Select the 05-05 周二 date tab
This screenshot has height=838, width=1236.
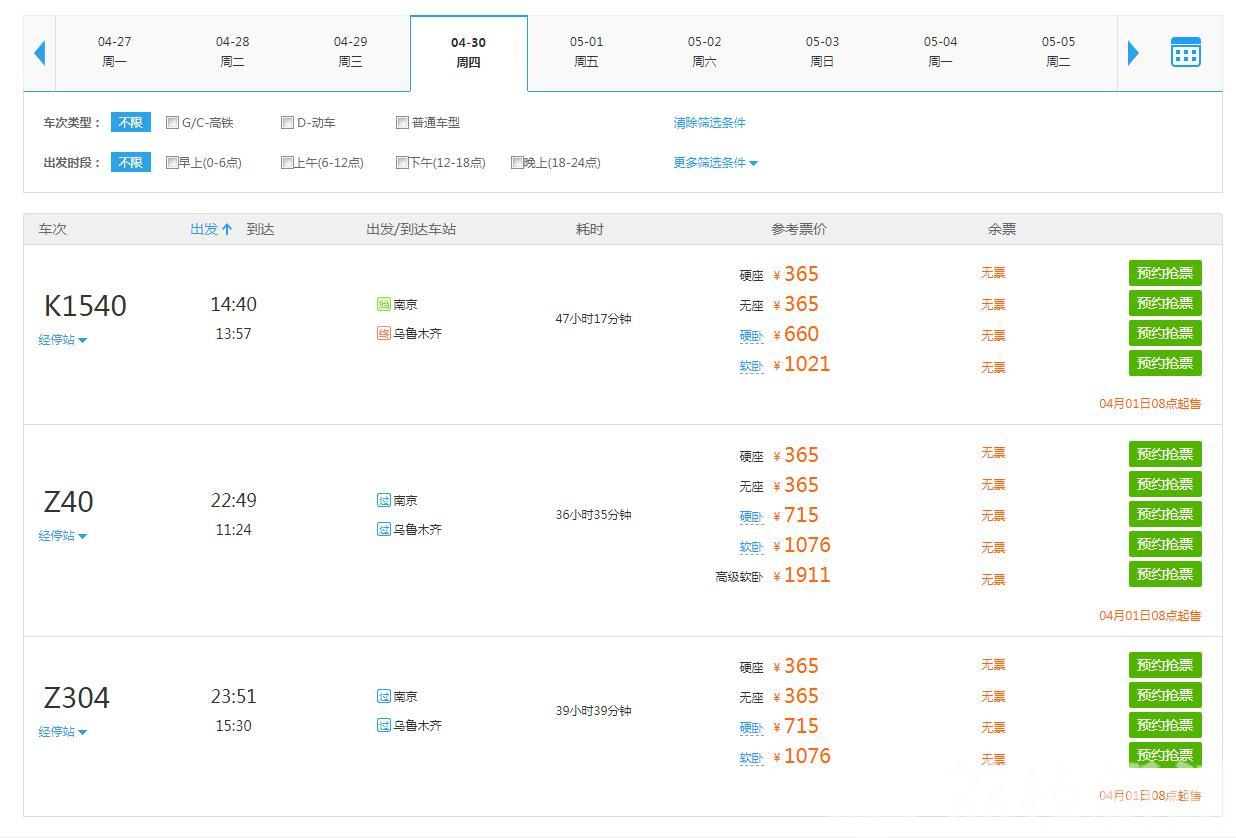[1058, 52]
